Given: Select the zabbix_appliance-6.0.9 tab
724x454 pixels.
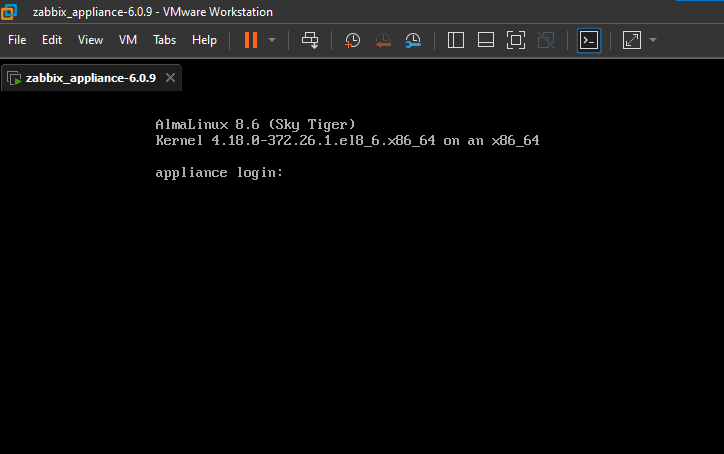Looking at the screenshot, I should (x=90, y=78).
